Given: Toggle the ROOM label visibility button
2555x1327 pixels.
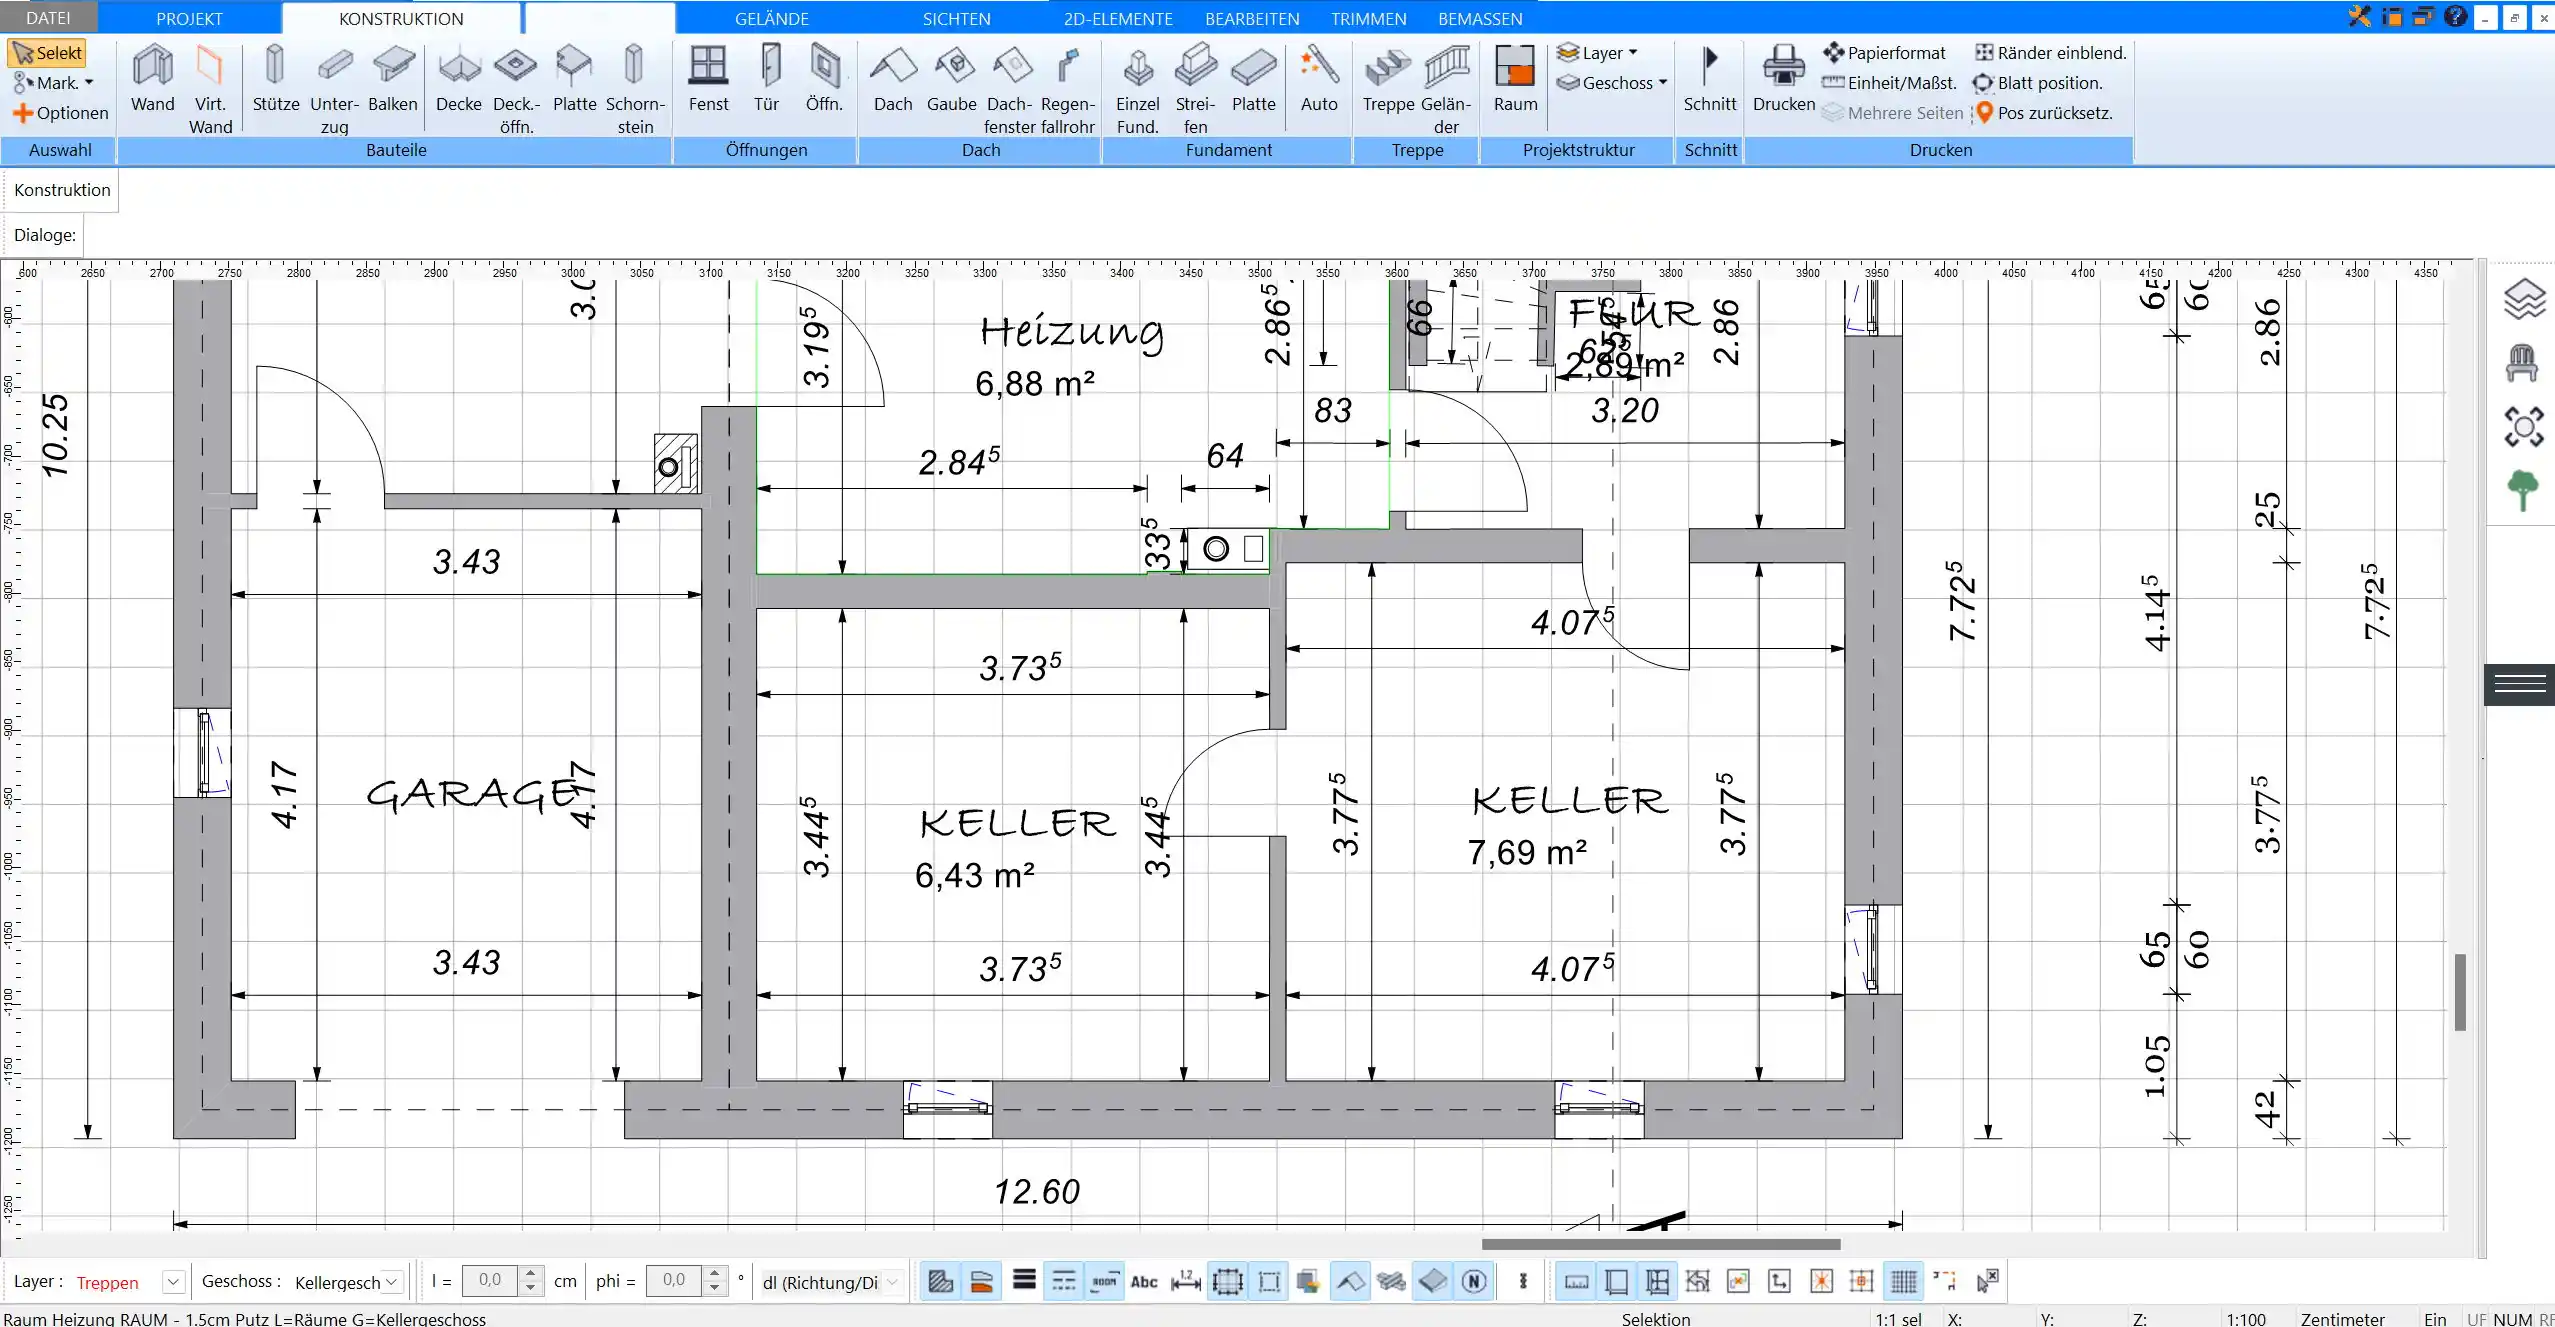Looking at the screenshot, I should point(1105,1281).
